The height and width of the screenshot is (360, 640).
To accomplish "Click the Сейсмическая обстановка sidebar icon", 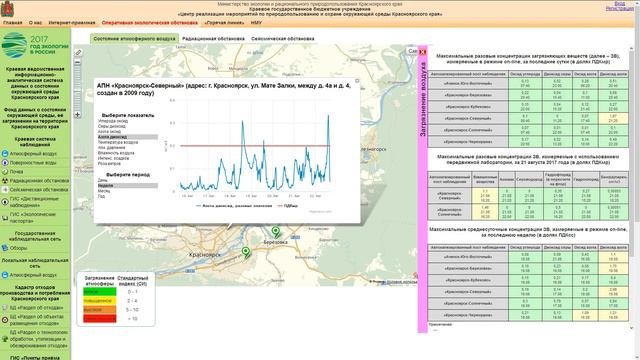I will pyautogui.click(x=5, y=190).
